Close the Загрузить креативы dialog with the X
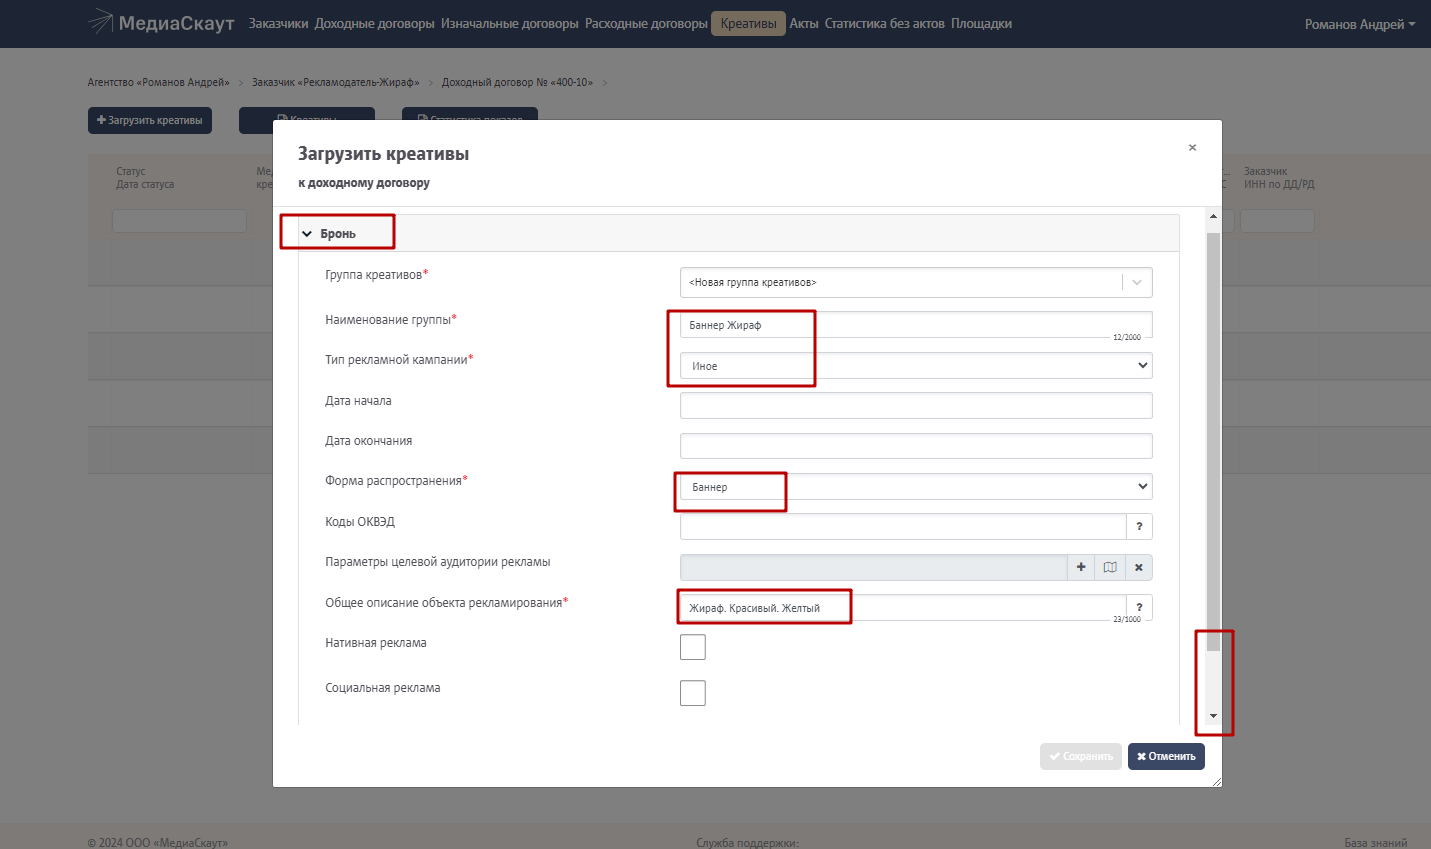1431x849 pixels. coord(1192,148)
